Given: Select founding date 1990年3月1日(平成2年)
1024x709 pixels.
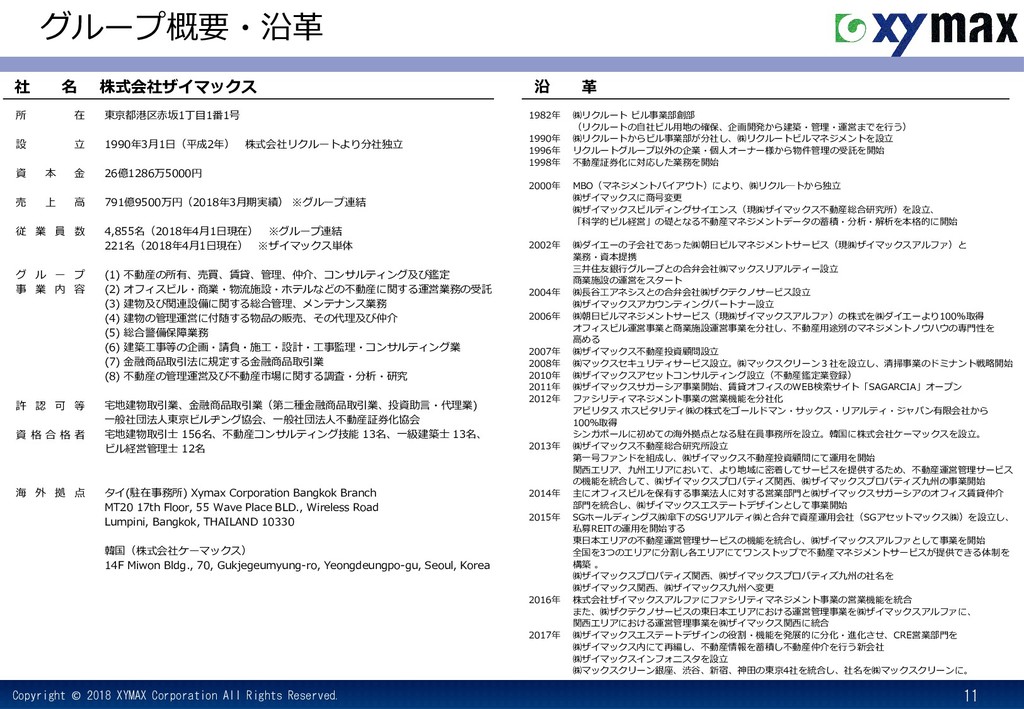Looking at the screenshot, I should coord(167,144).
